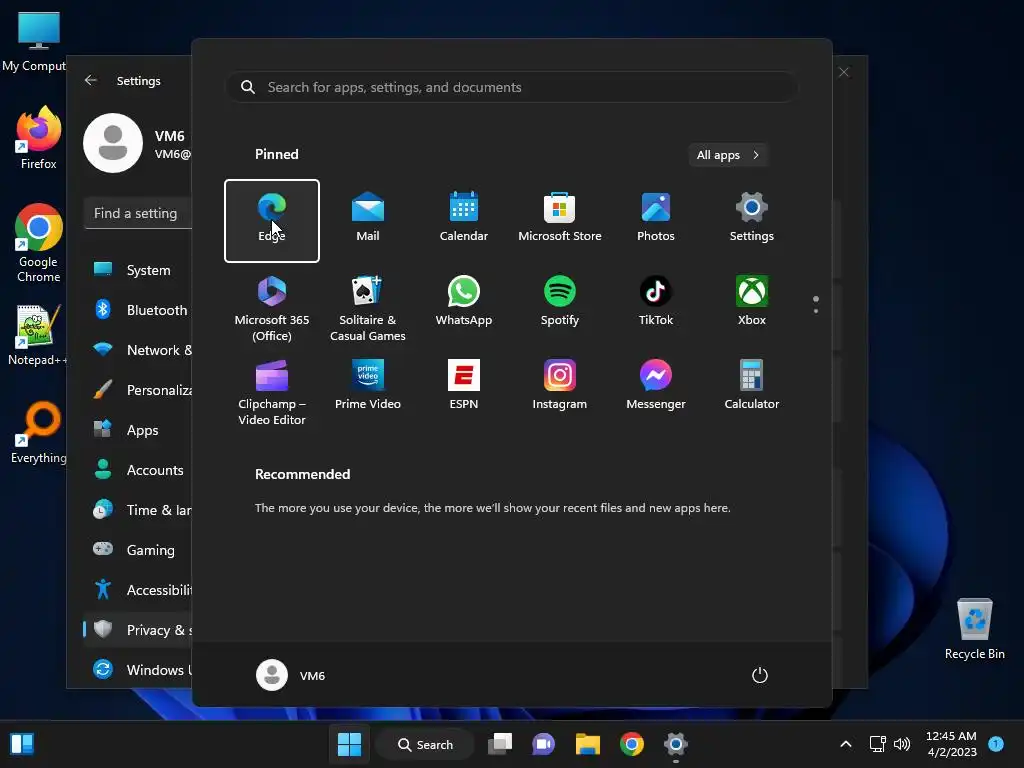The image size is (1024, 768).
Task: Select the Firefox desktop shortcut
Action: 39,138
